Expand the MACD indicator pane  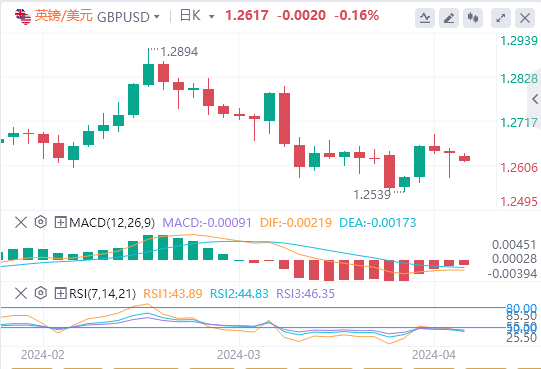click(60, 222)
